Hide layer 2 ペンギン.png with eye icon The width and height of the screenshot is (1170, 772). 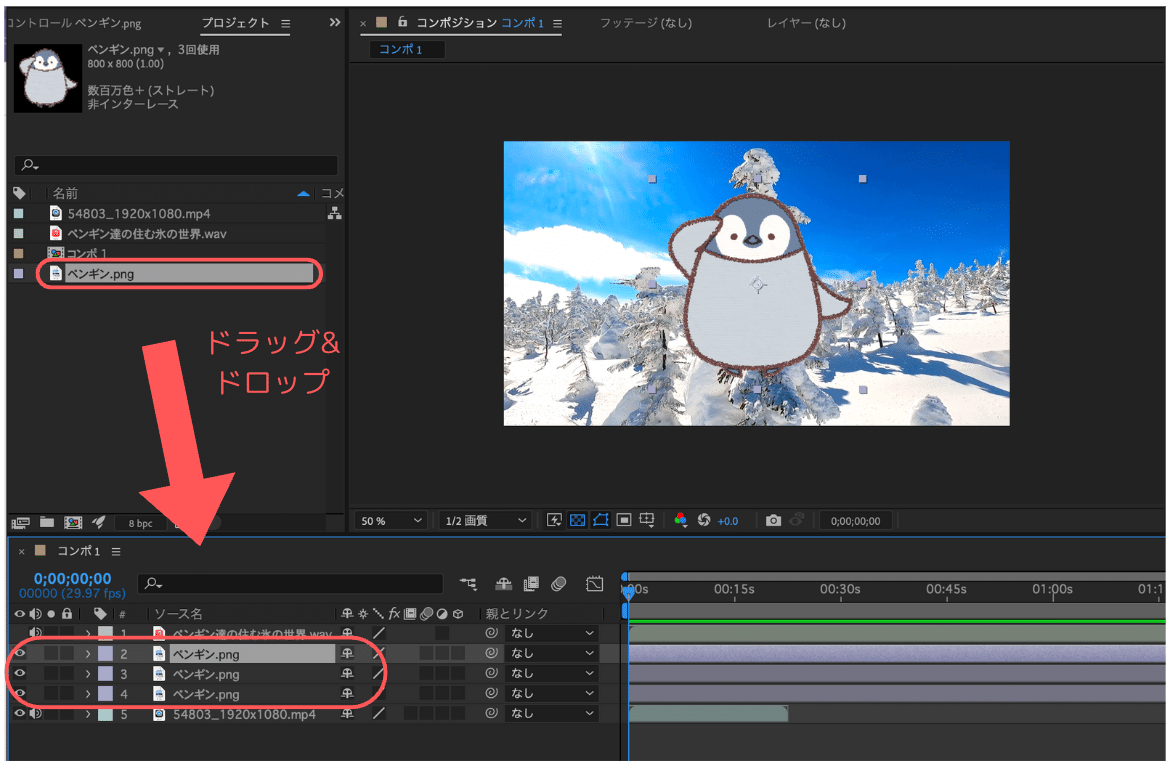click(x=19, y=653)
